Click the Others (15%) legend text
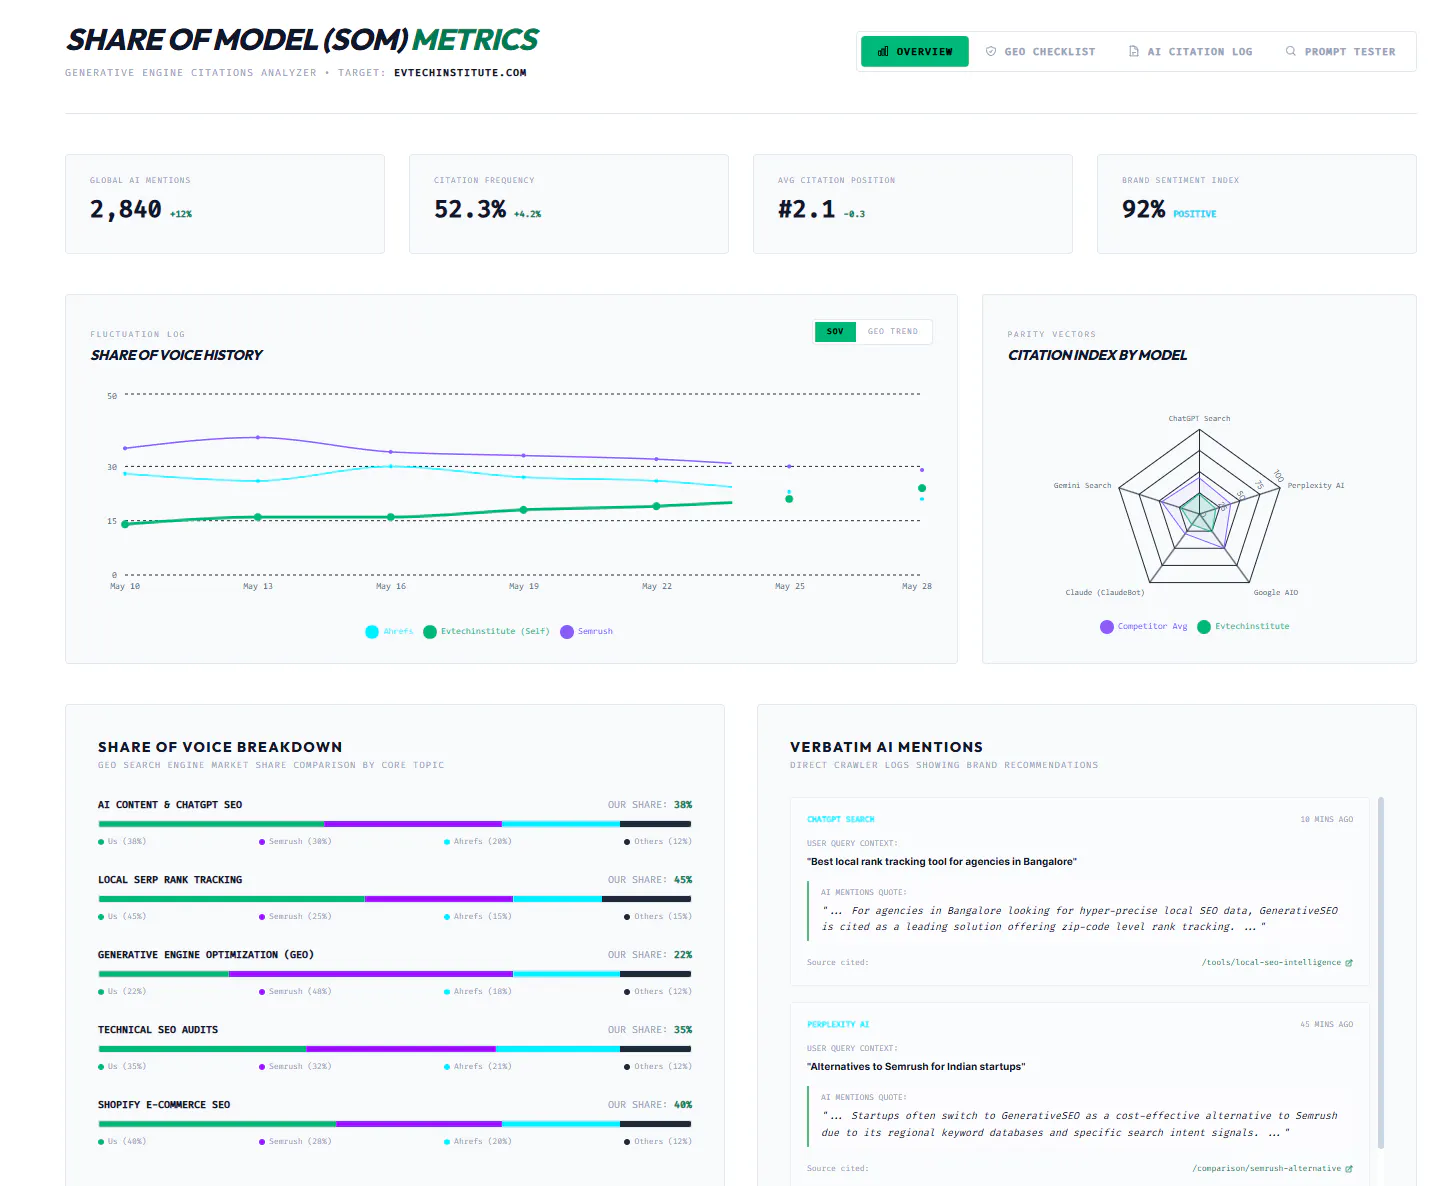This screenshot has height=1186, width=1442. coord(663,917)
